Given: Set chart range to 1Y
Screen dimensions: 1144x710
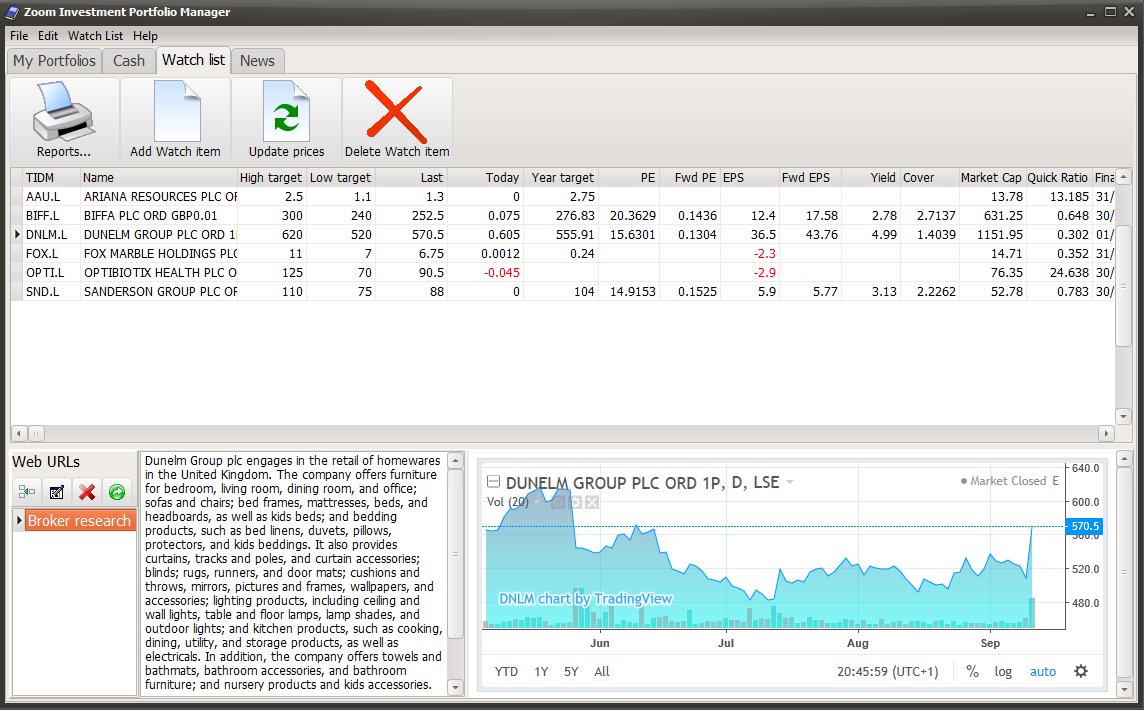Looking at the screenshot, I should click(x=541, y=671).
